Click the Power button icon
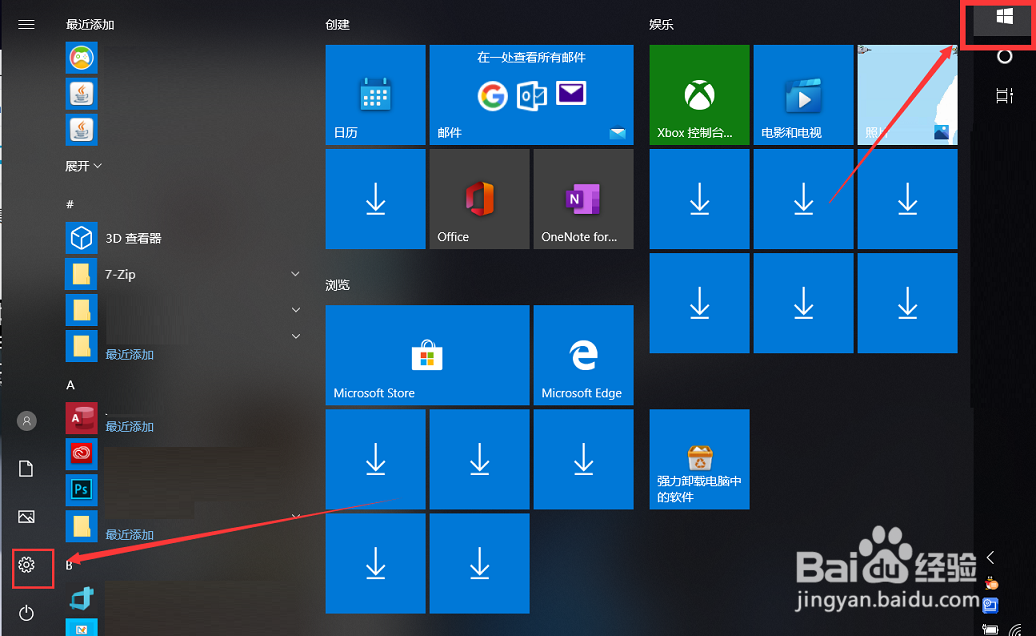The image size is (1036, 636). (26, 613)
